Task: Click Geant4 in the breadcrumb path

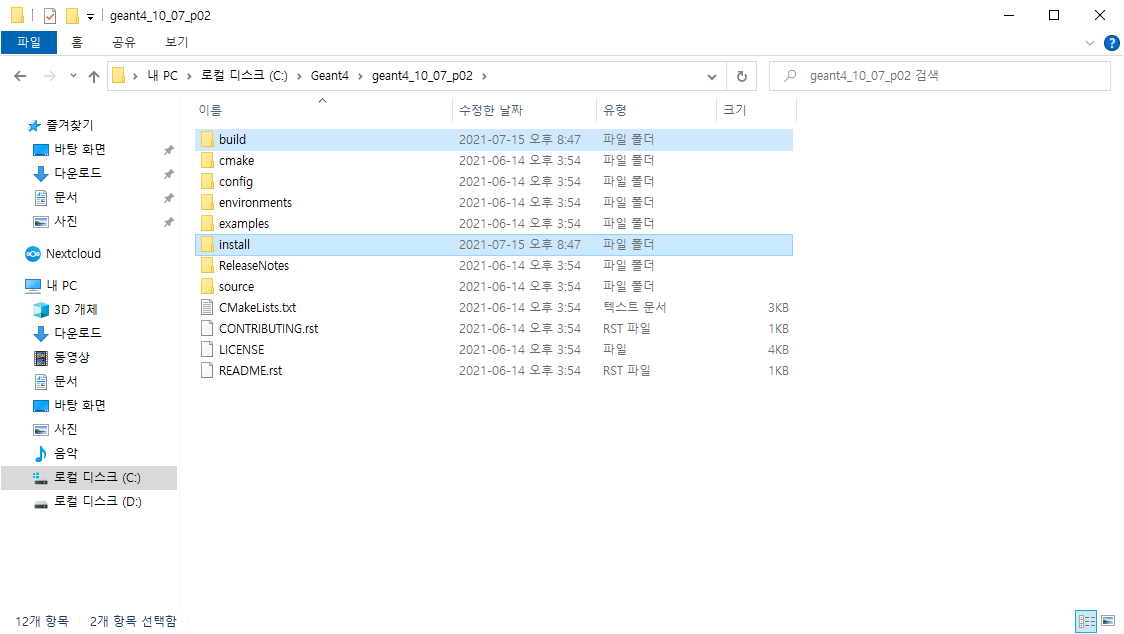Action: pyautogui.click(x=328, y=76)
